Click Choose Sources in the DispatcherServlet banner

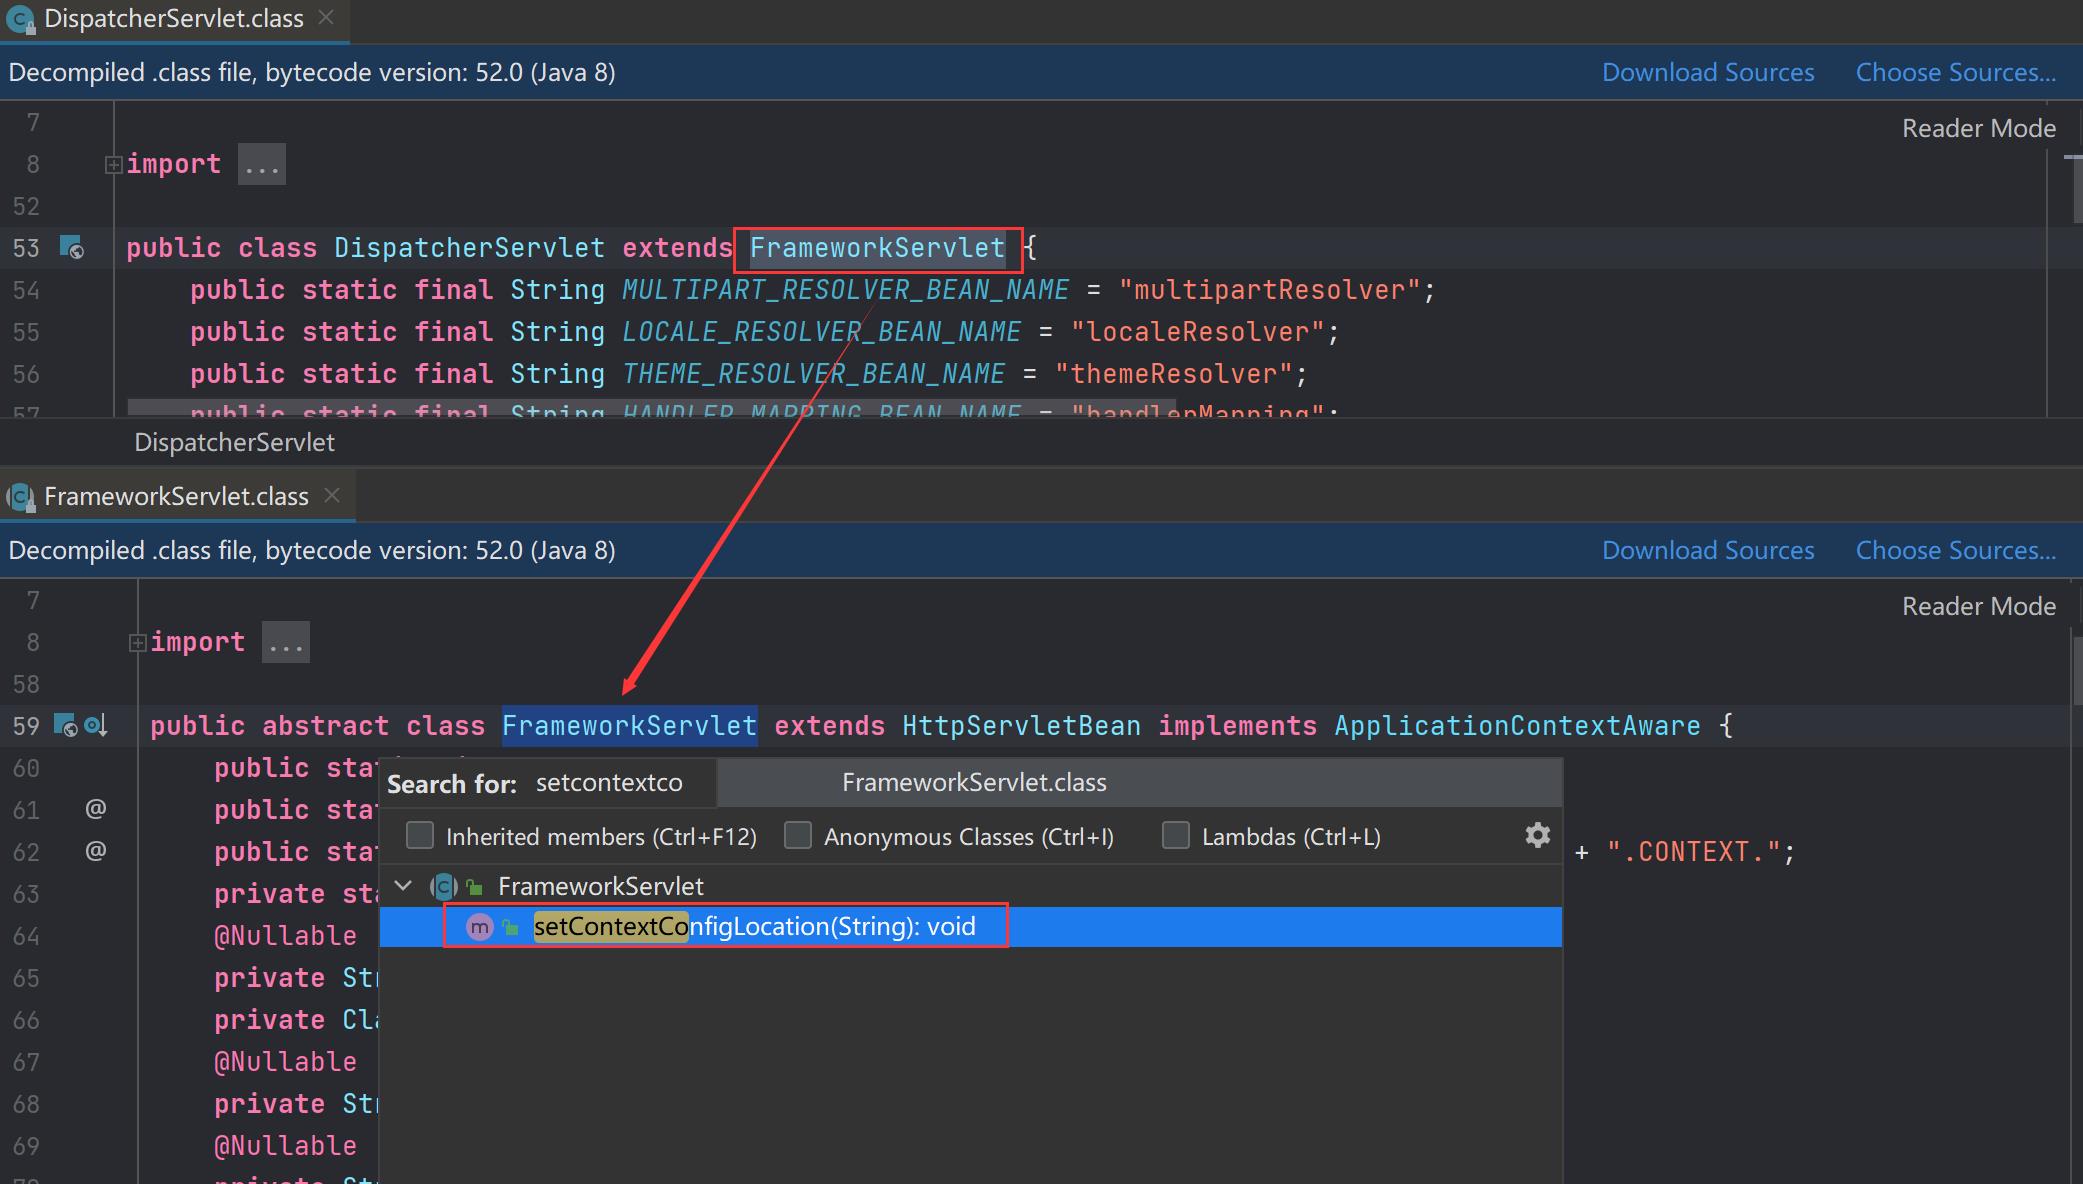1956,72
